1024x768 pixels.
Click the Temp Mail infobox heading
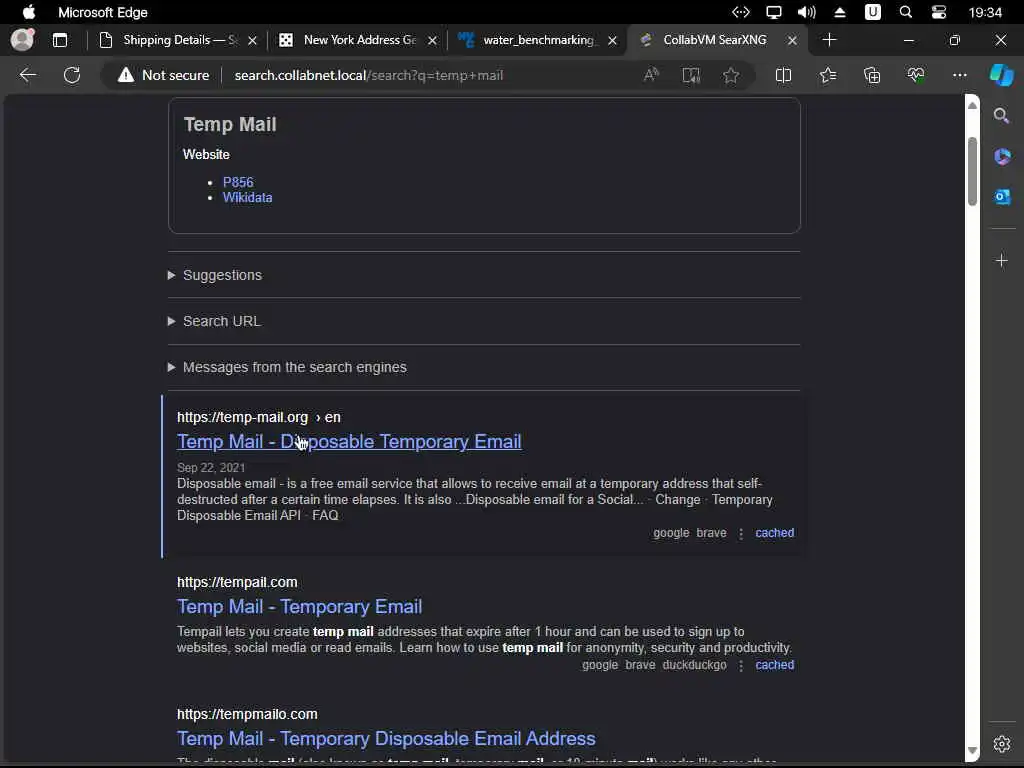point(230,124)
